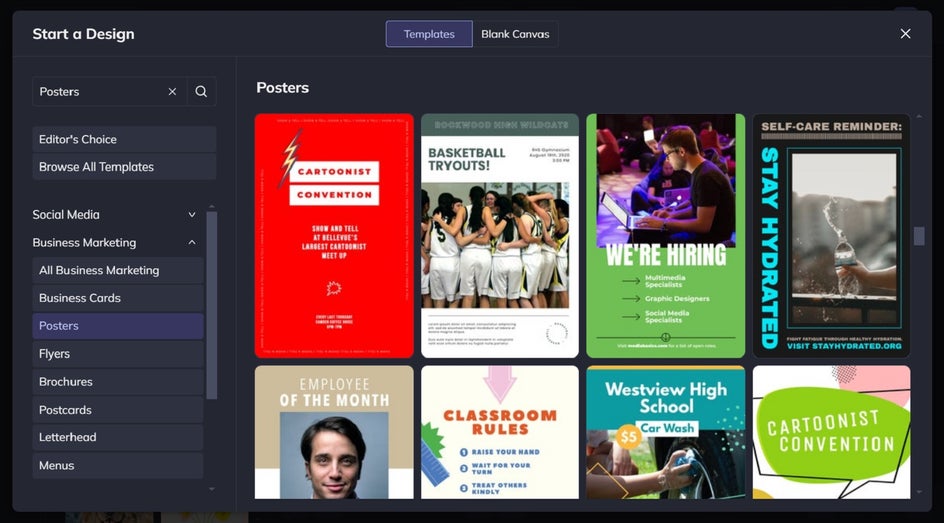
Task: Choose the Classroom Rules poster template
Action: (x=500, y=432)
